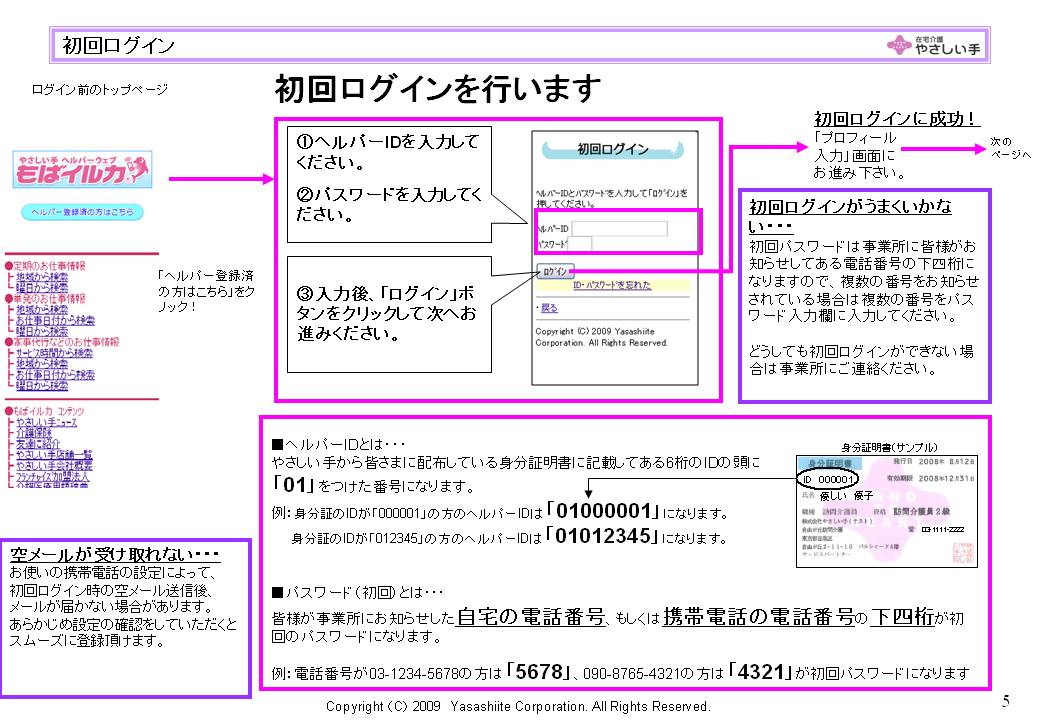
Task: Click into the パスワード input box
Action: coord(580,244)
